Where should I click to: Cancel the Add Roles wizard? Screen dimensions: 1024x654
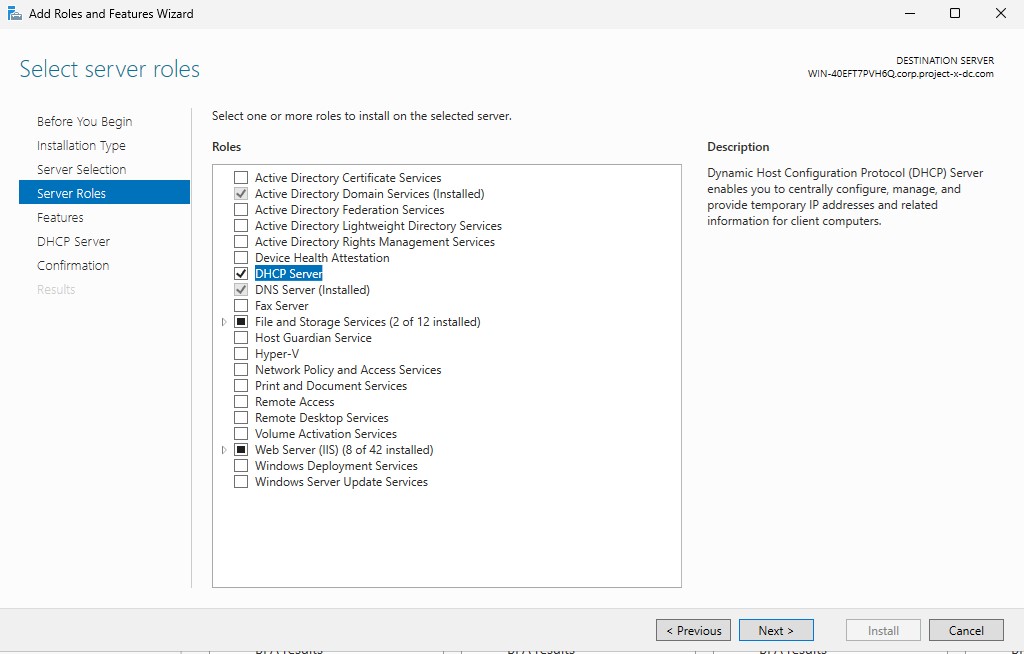[x=965, y=631]
